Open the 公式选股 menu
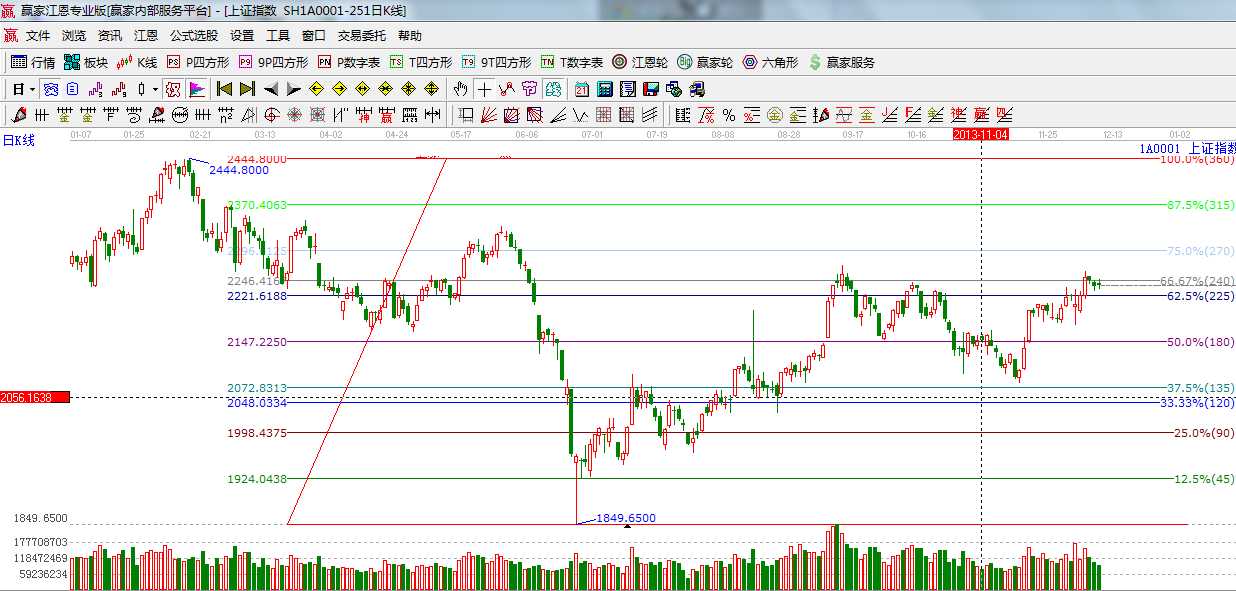The image size is (1236, 591). pyautogui.click(x=193, y=35)
